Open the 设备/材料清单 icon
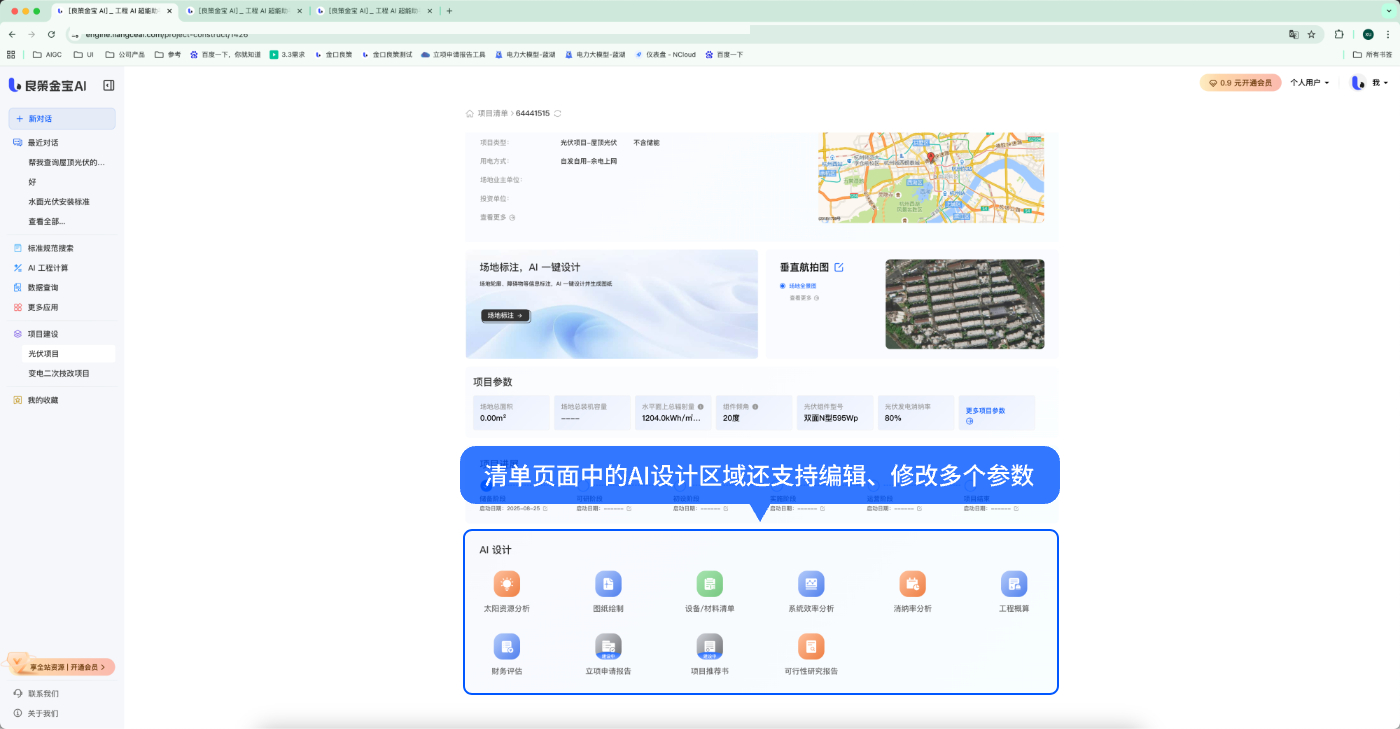1400x729 pixels. click(710, 584)
